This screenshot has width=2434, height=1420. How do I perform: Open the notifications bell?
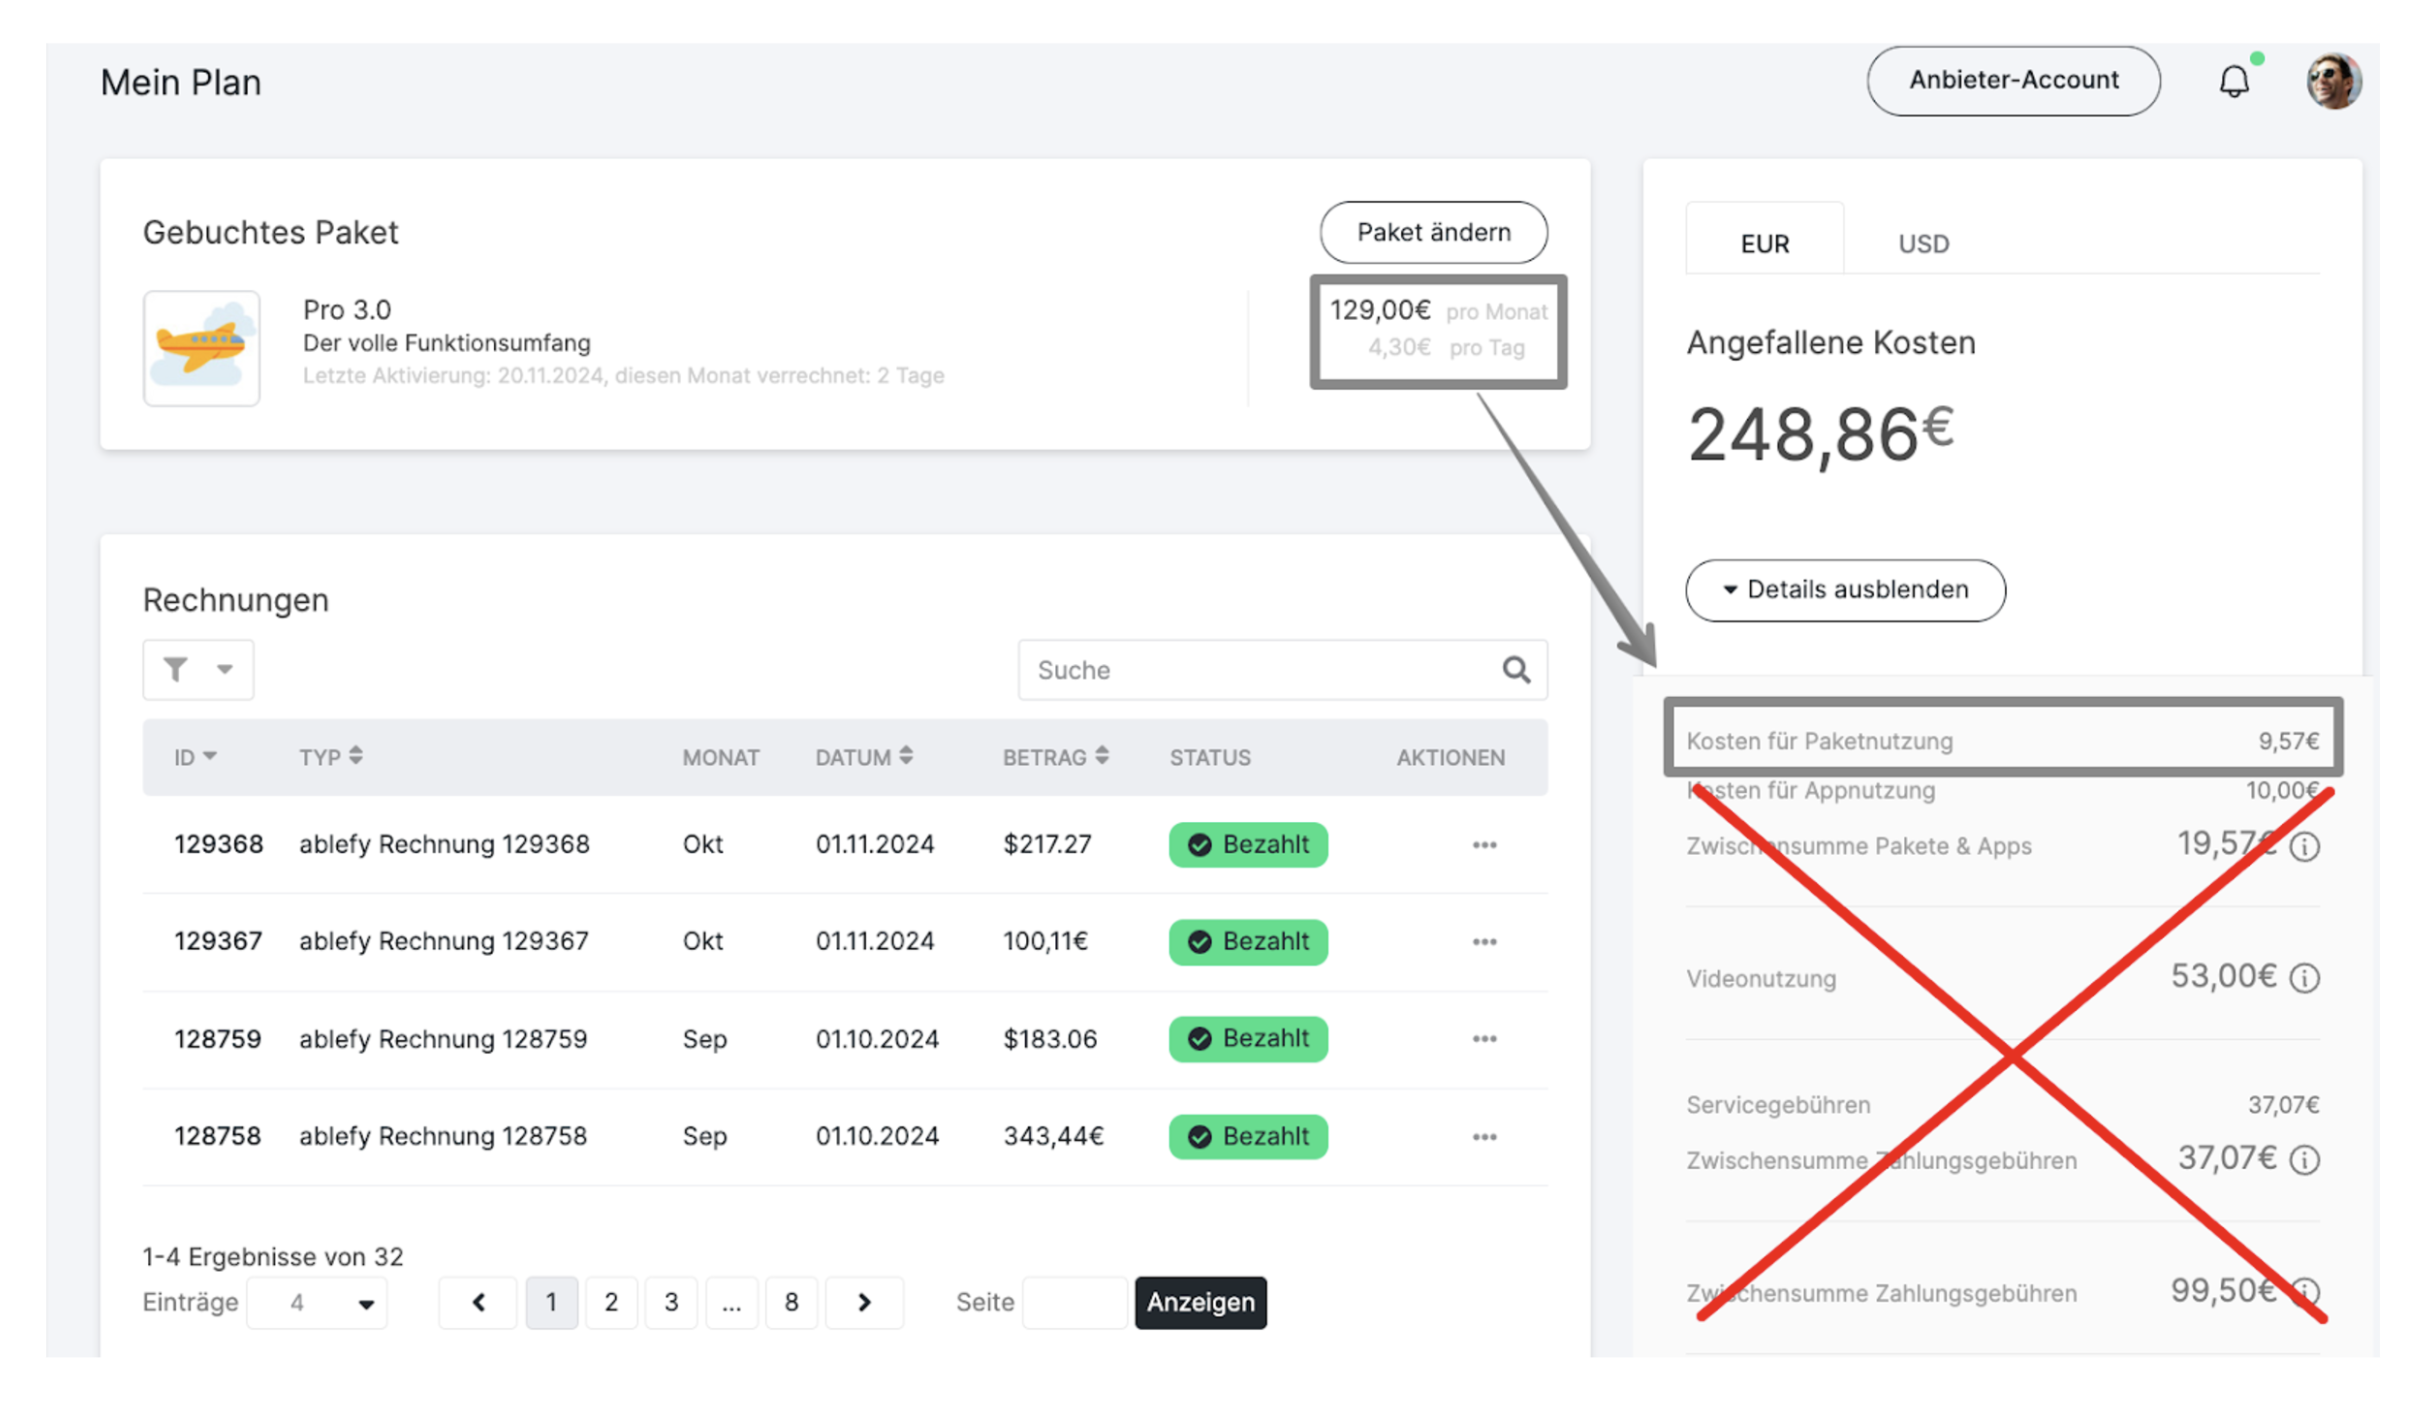pyautogui.click(x=2233, y=81)
